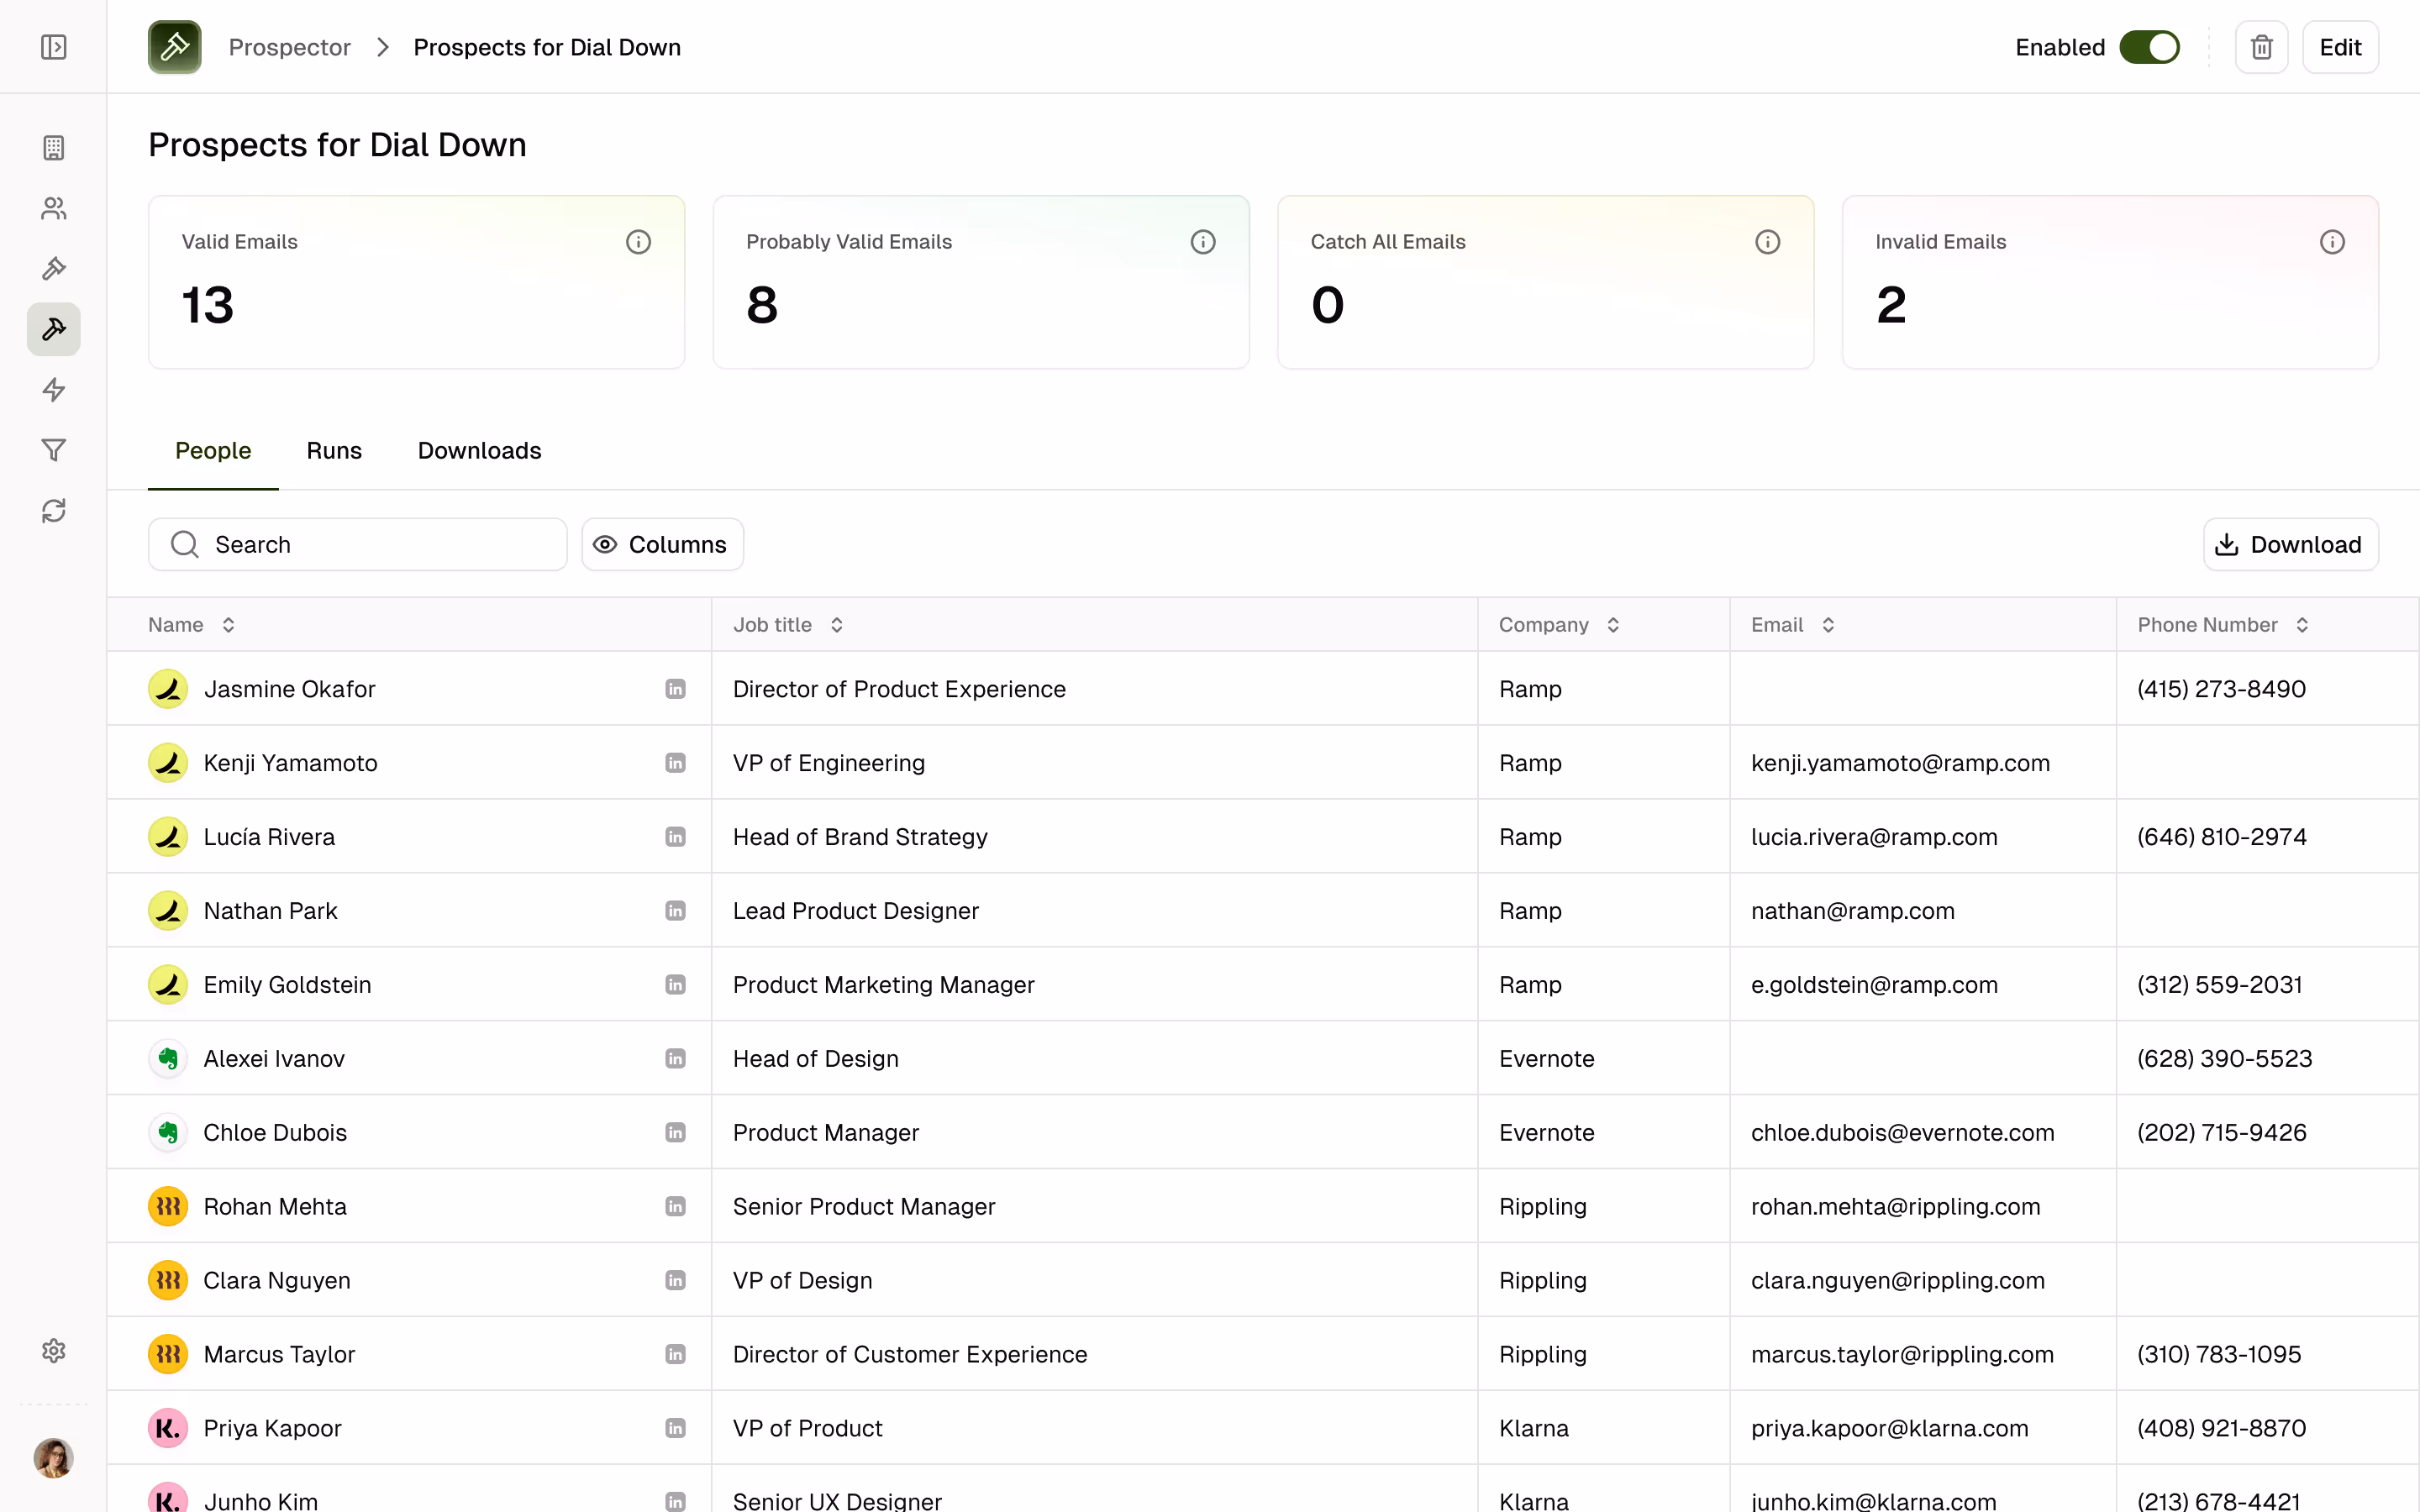Sort table by Company column

1613,625
